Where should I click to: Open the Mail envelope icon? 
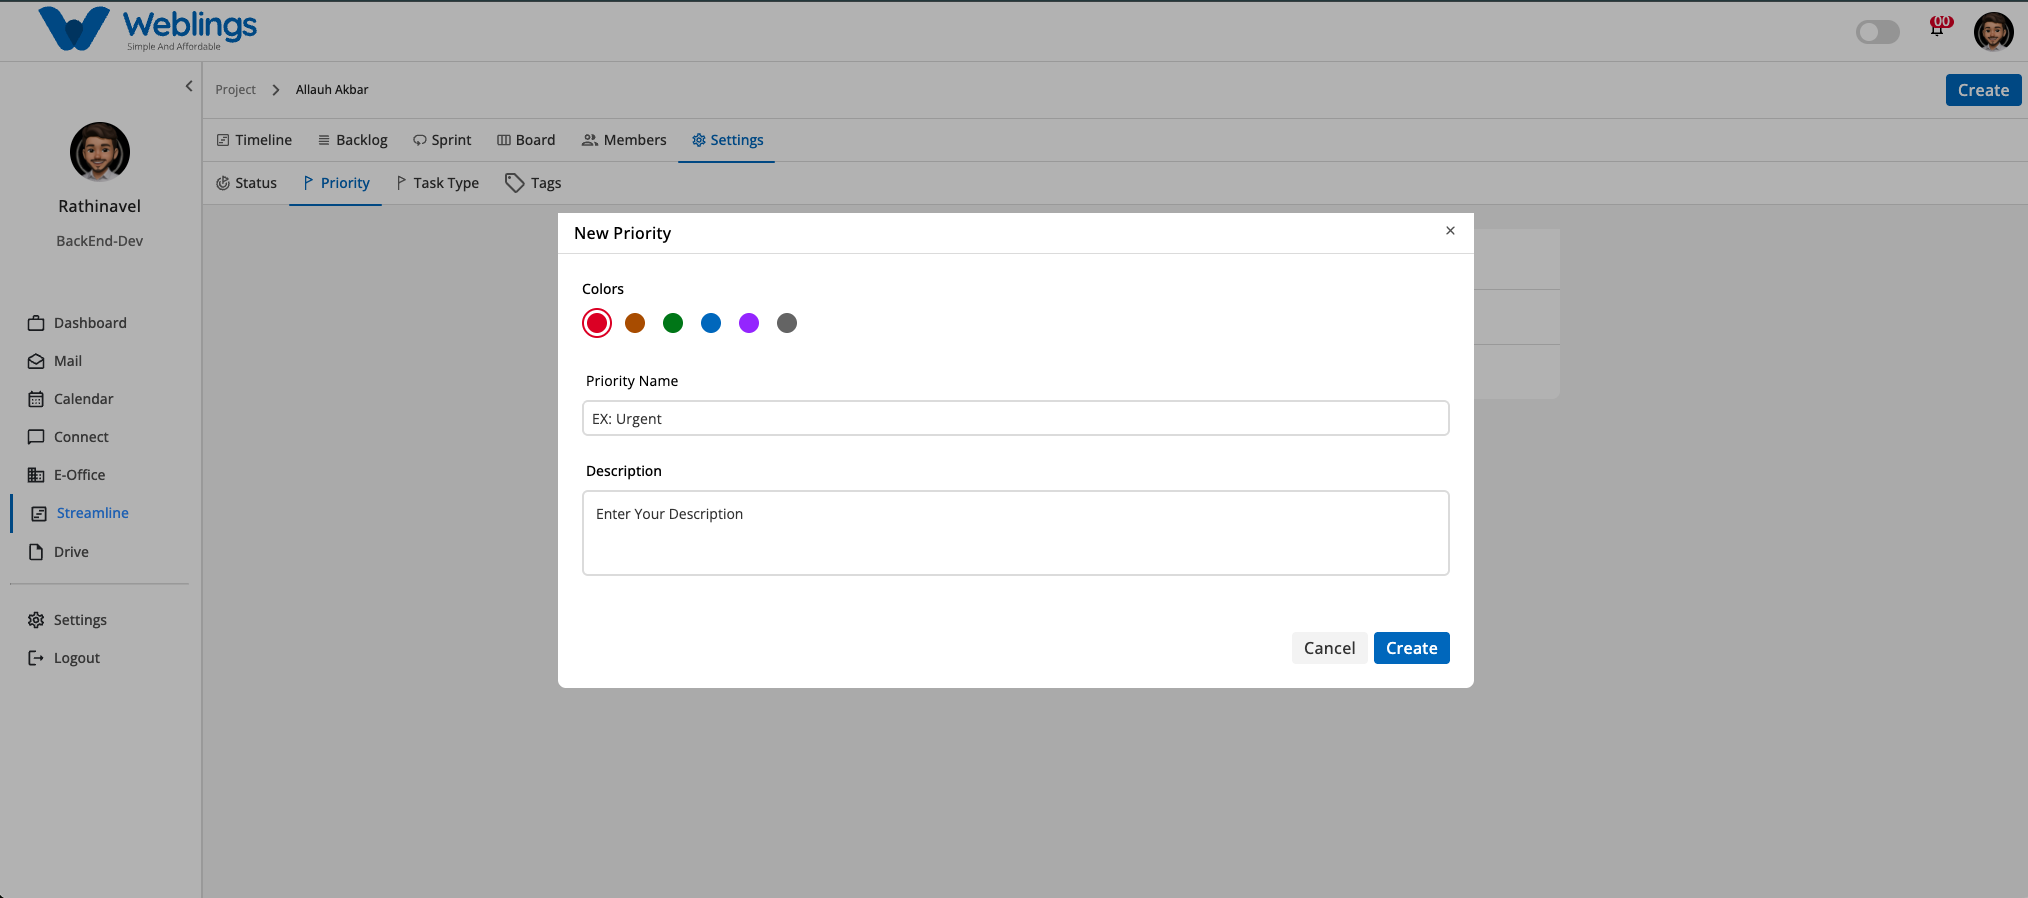click(36, 361)
